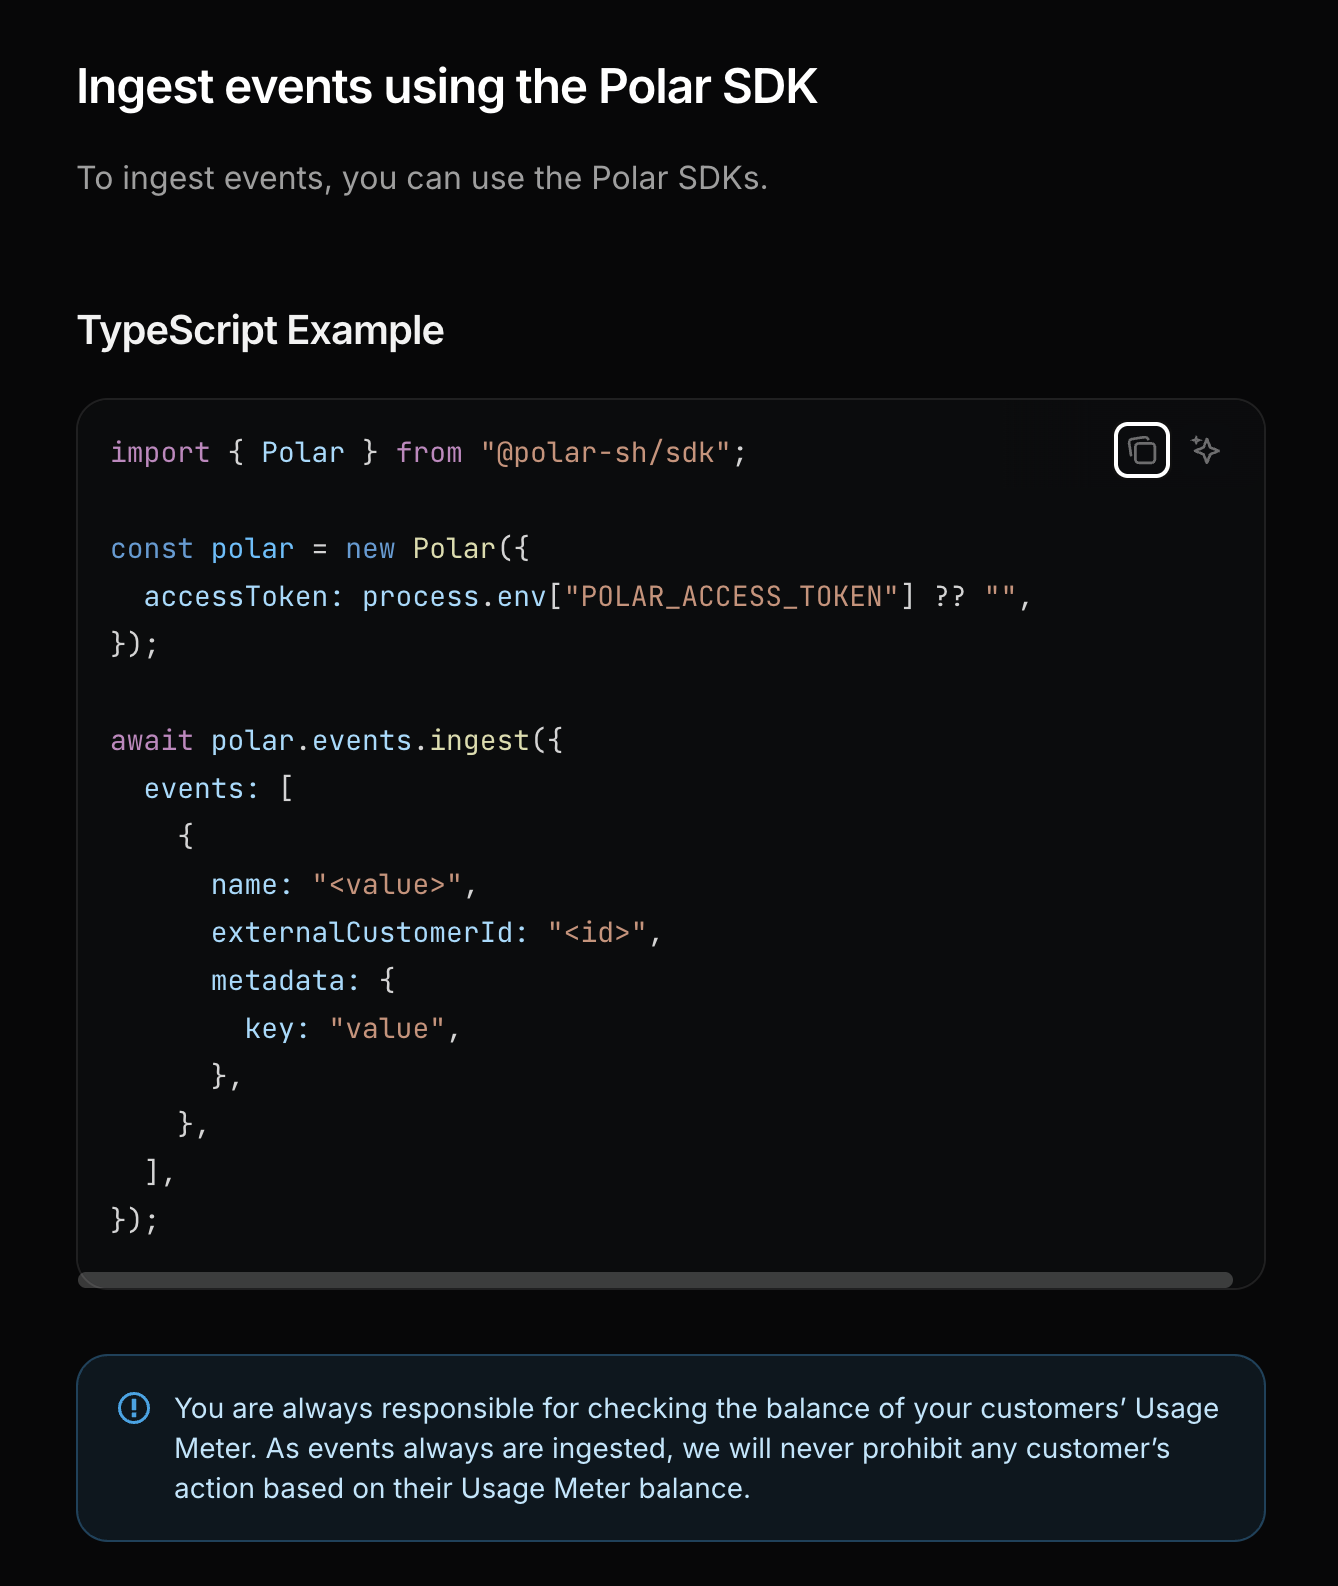This screenshot has height=1586, width=1338.
Task: Click the info icon in the callout
Action: pyautogui.click(x=134, y=1408)
